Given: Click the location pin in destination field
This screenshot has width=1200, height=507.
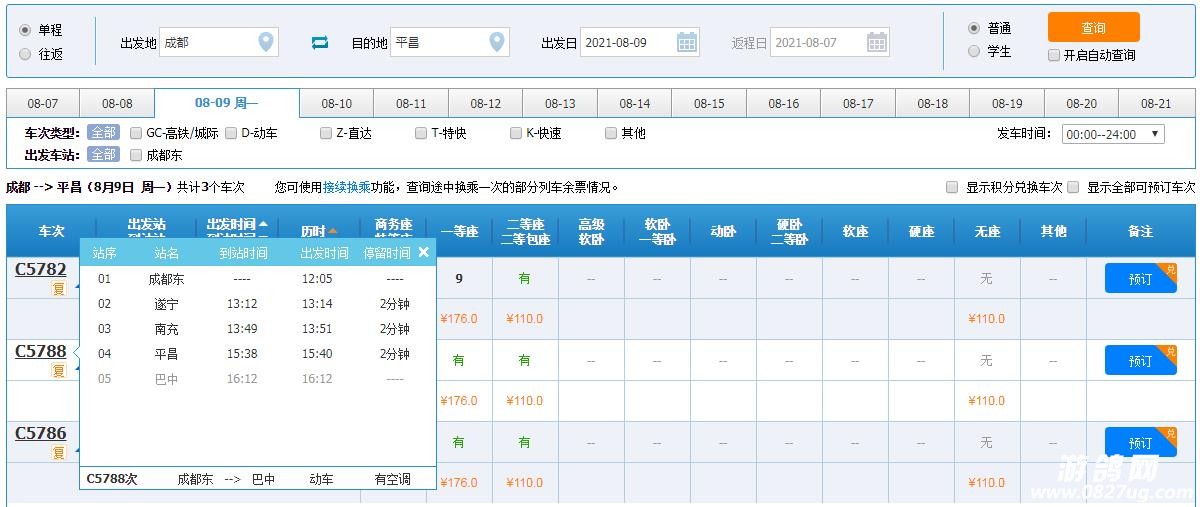Looking at the screenshot, I should coord(496,42).
